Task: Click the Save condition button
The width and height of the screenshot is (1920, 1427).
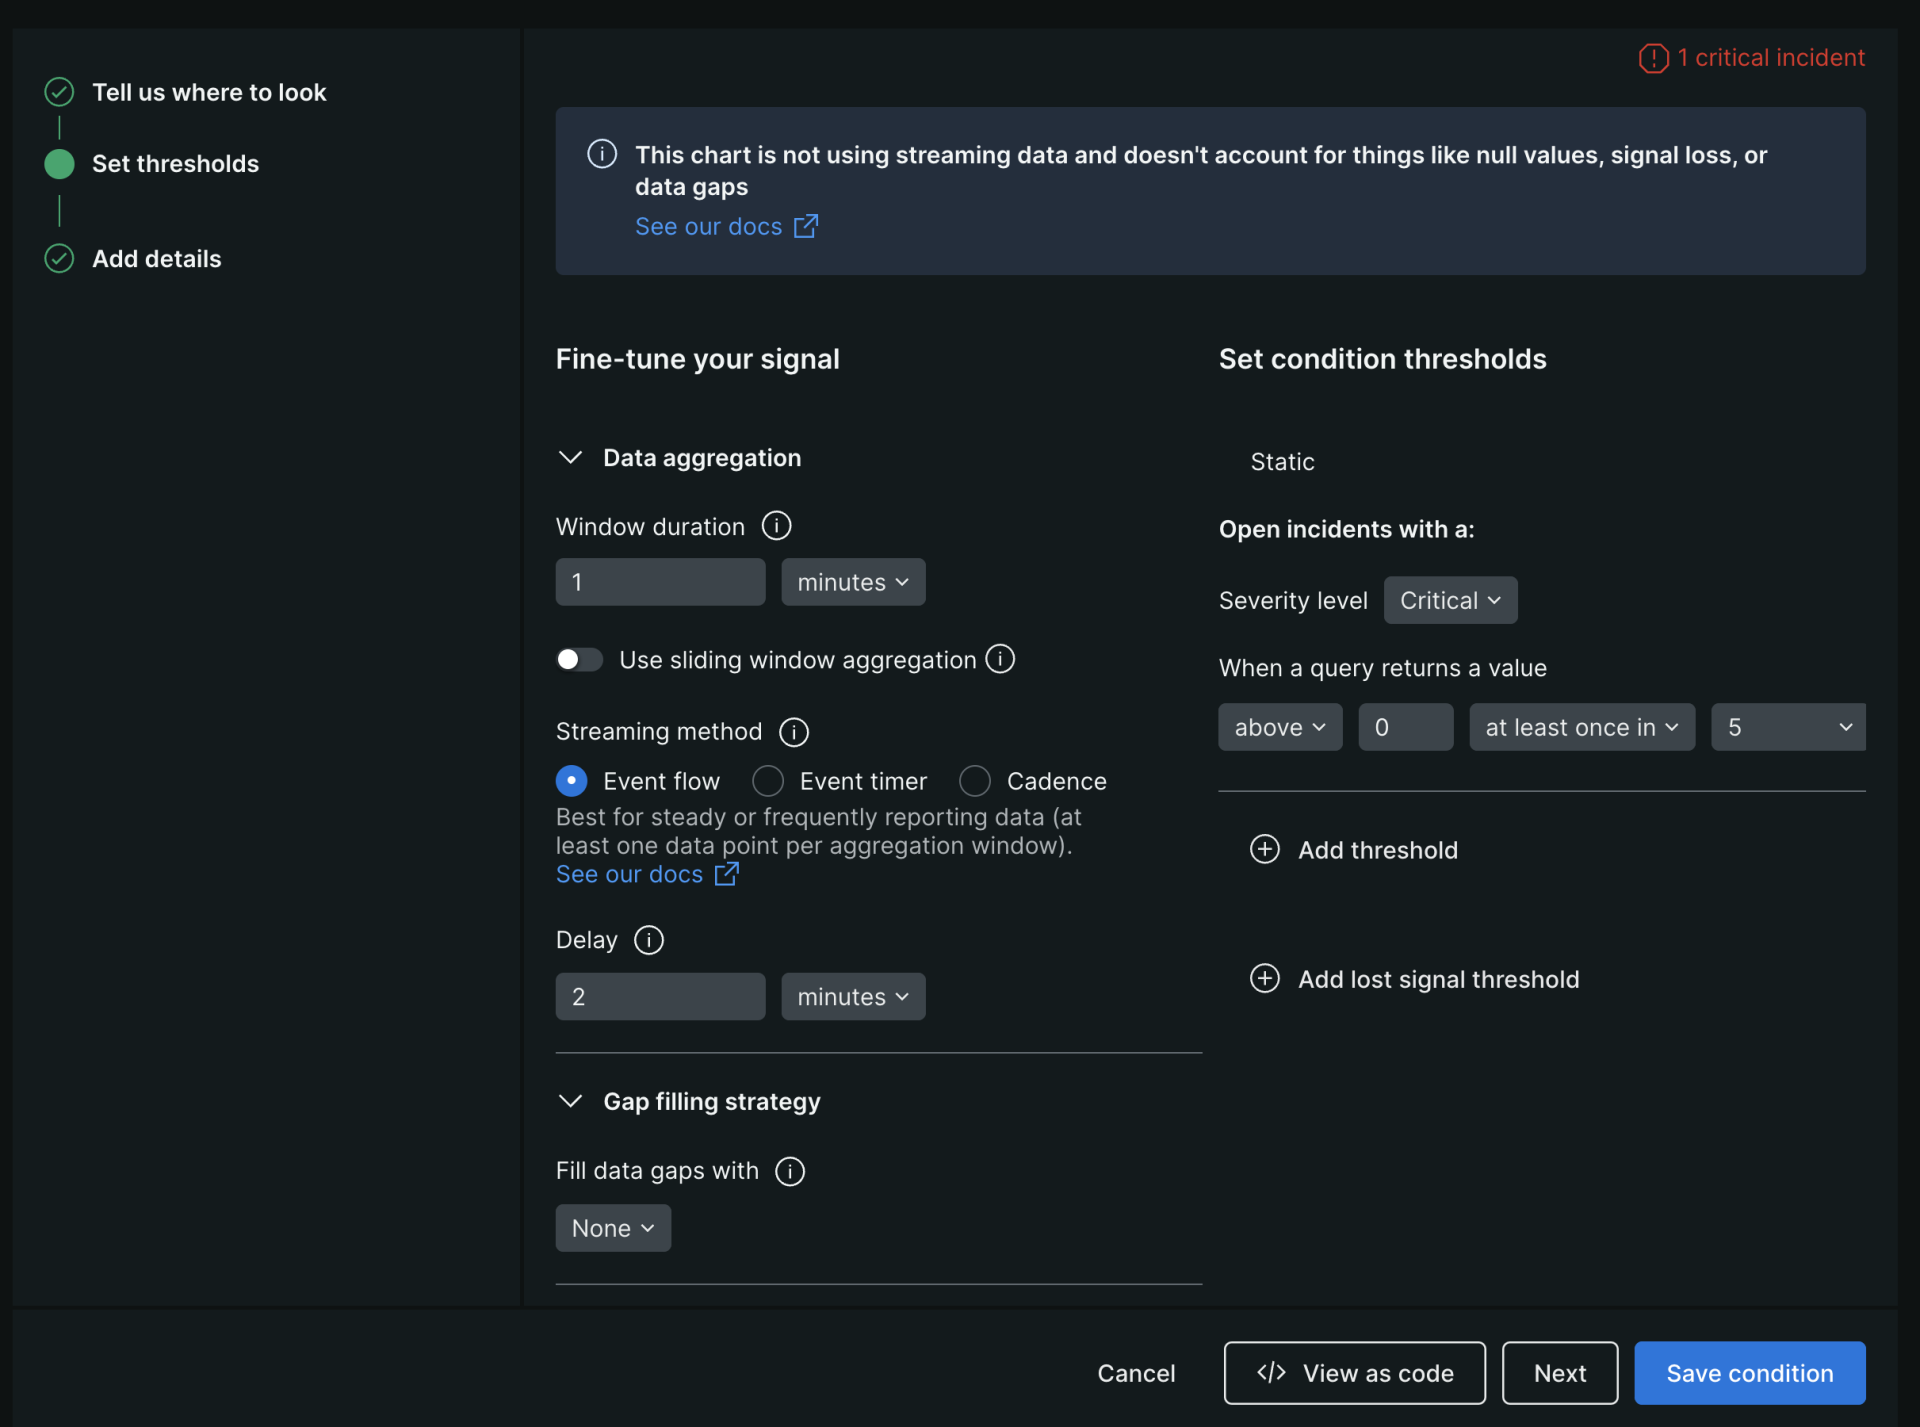Action: tap(1749, 1372)
